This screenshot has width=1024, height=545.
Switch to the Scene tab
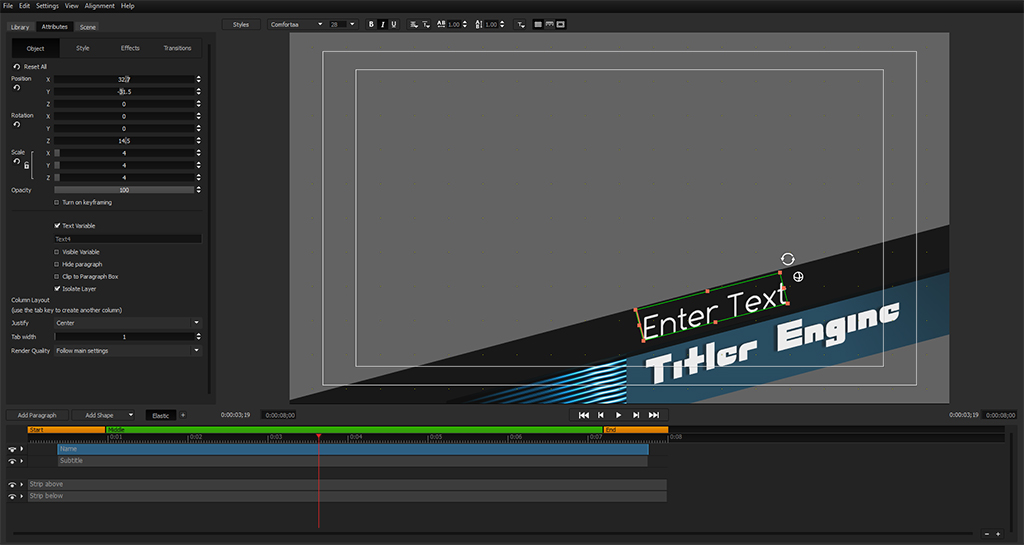coord(88,27)
